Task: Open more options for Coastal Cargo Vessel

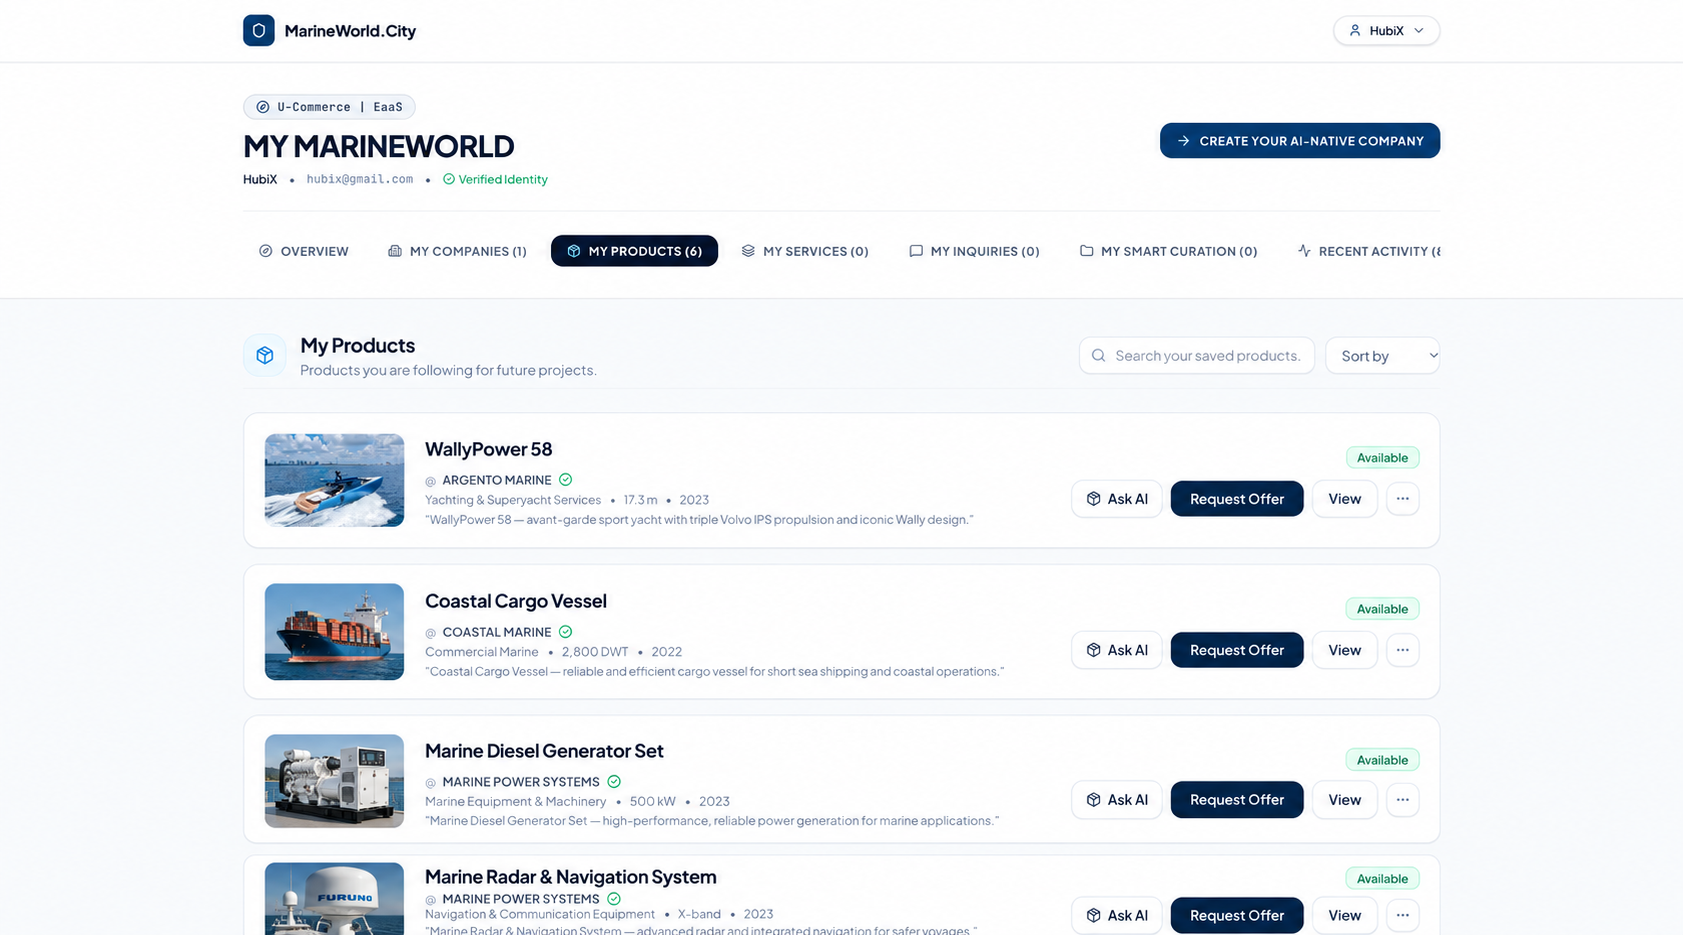Action: click(1403, 650)
